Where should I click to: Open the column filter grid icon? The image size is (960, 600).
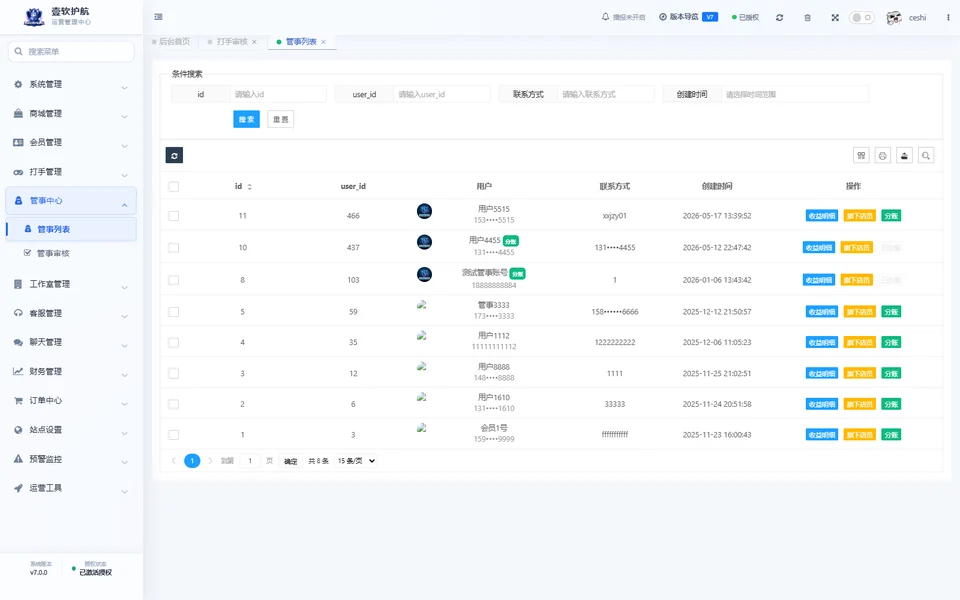tap(861, 156)
